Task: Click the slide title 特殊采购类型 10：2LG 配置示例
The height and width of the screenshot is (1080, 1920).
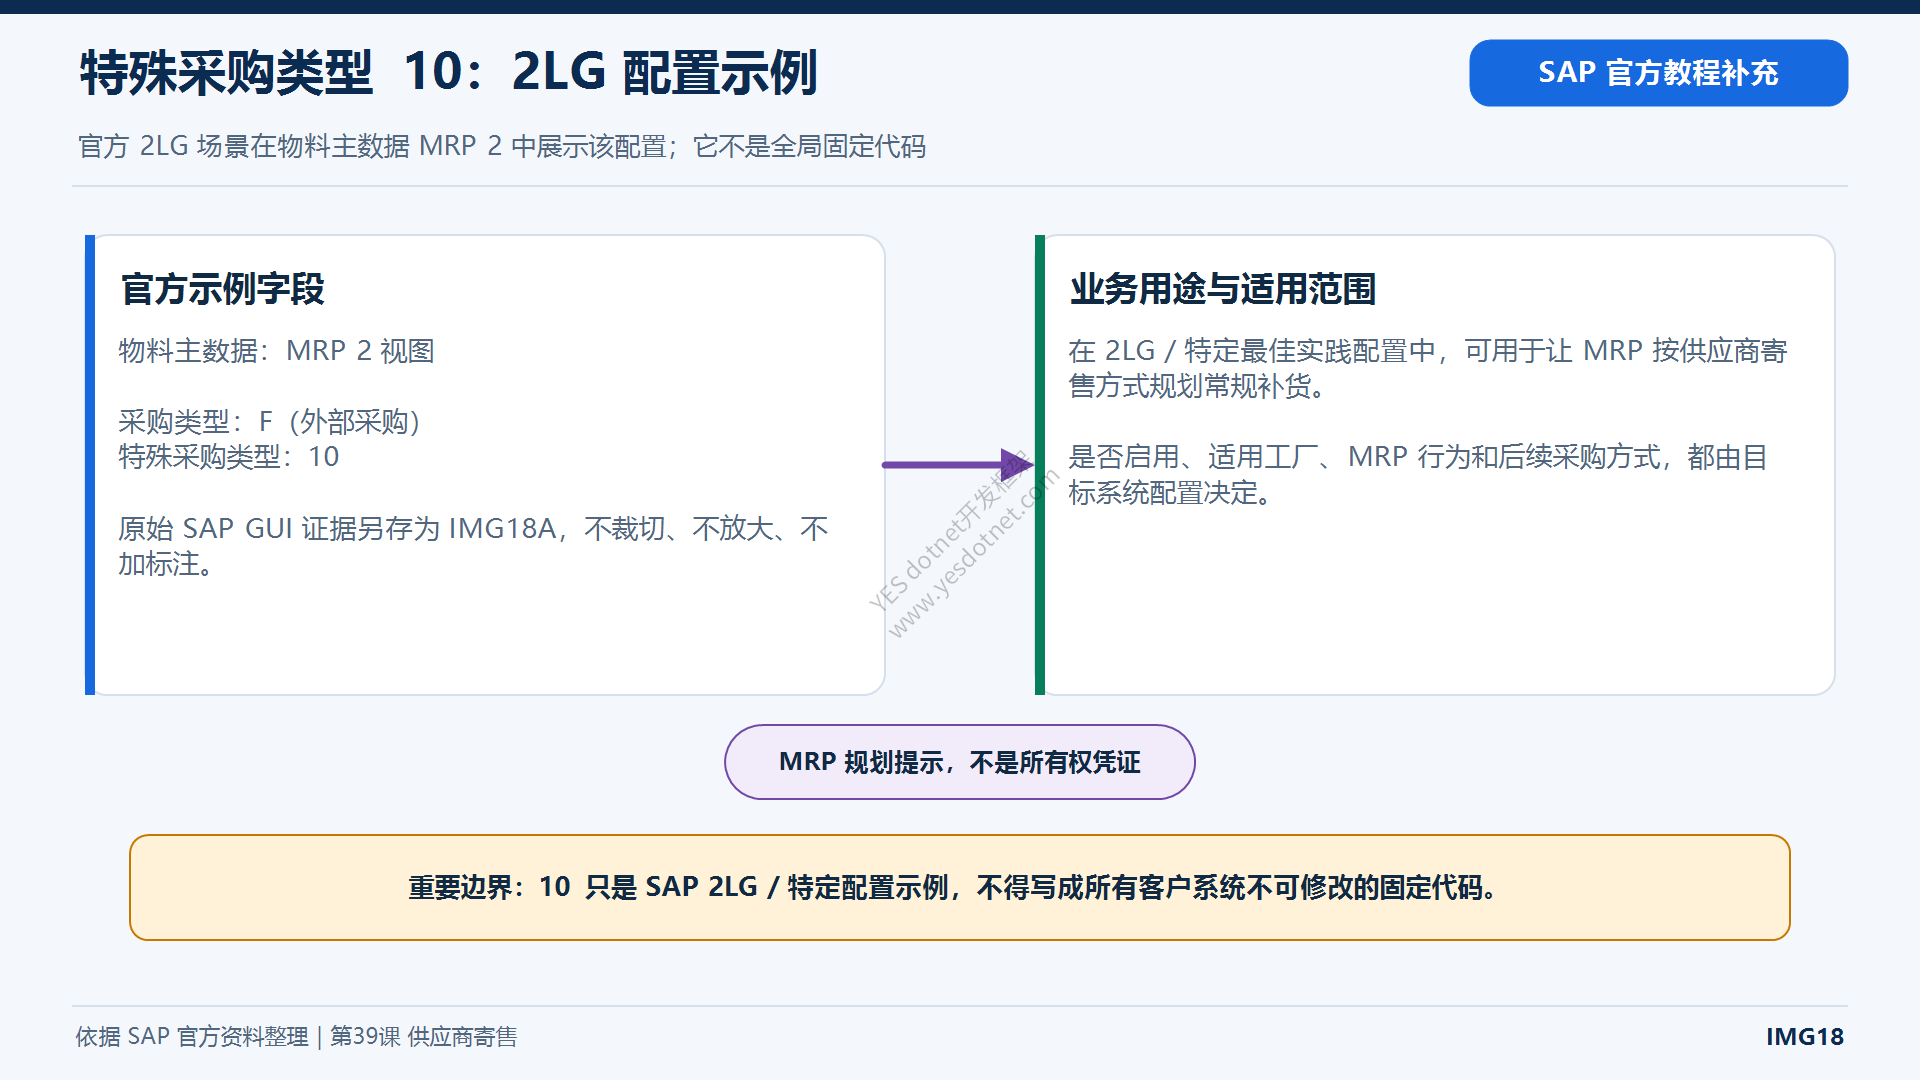Action: 449,73
